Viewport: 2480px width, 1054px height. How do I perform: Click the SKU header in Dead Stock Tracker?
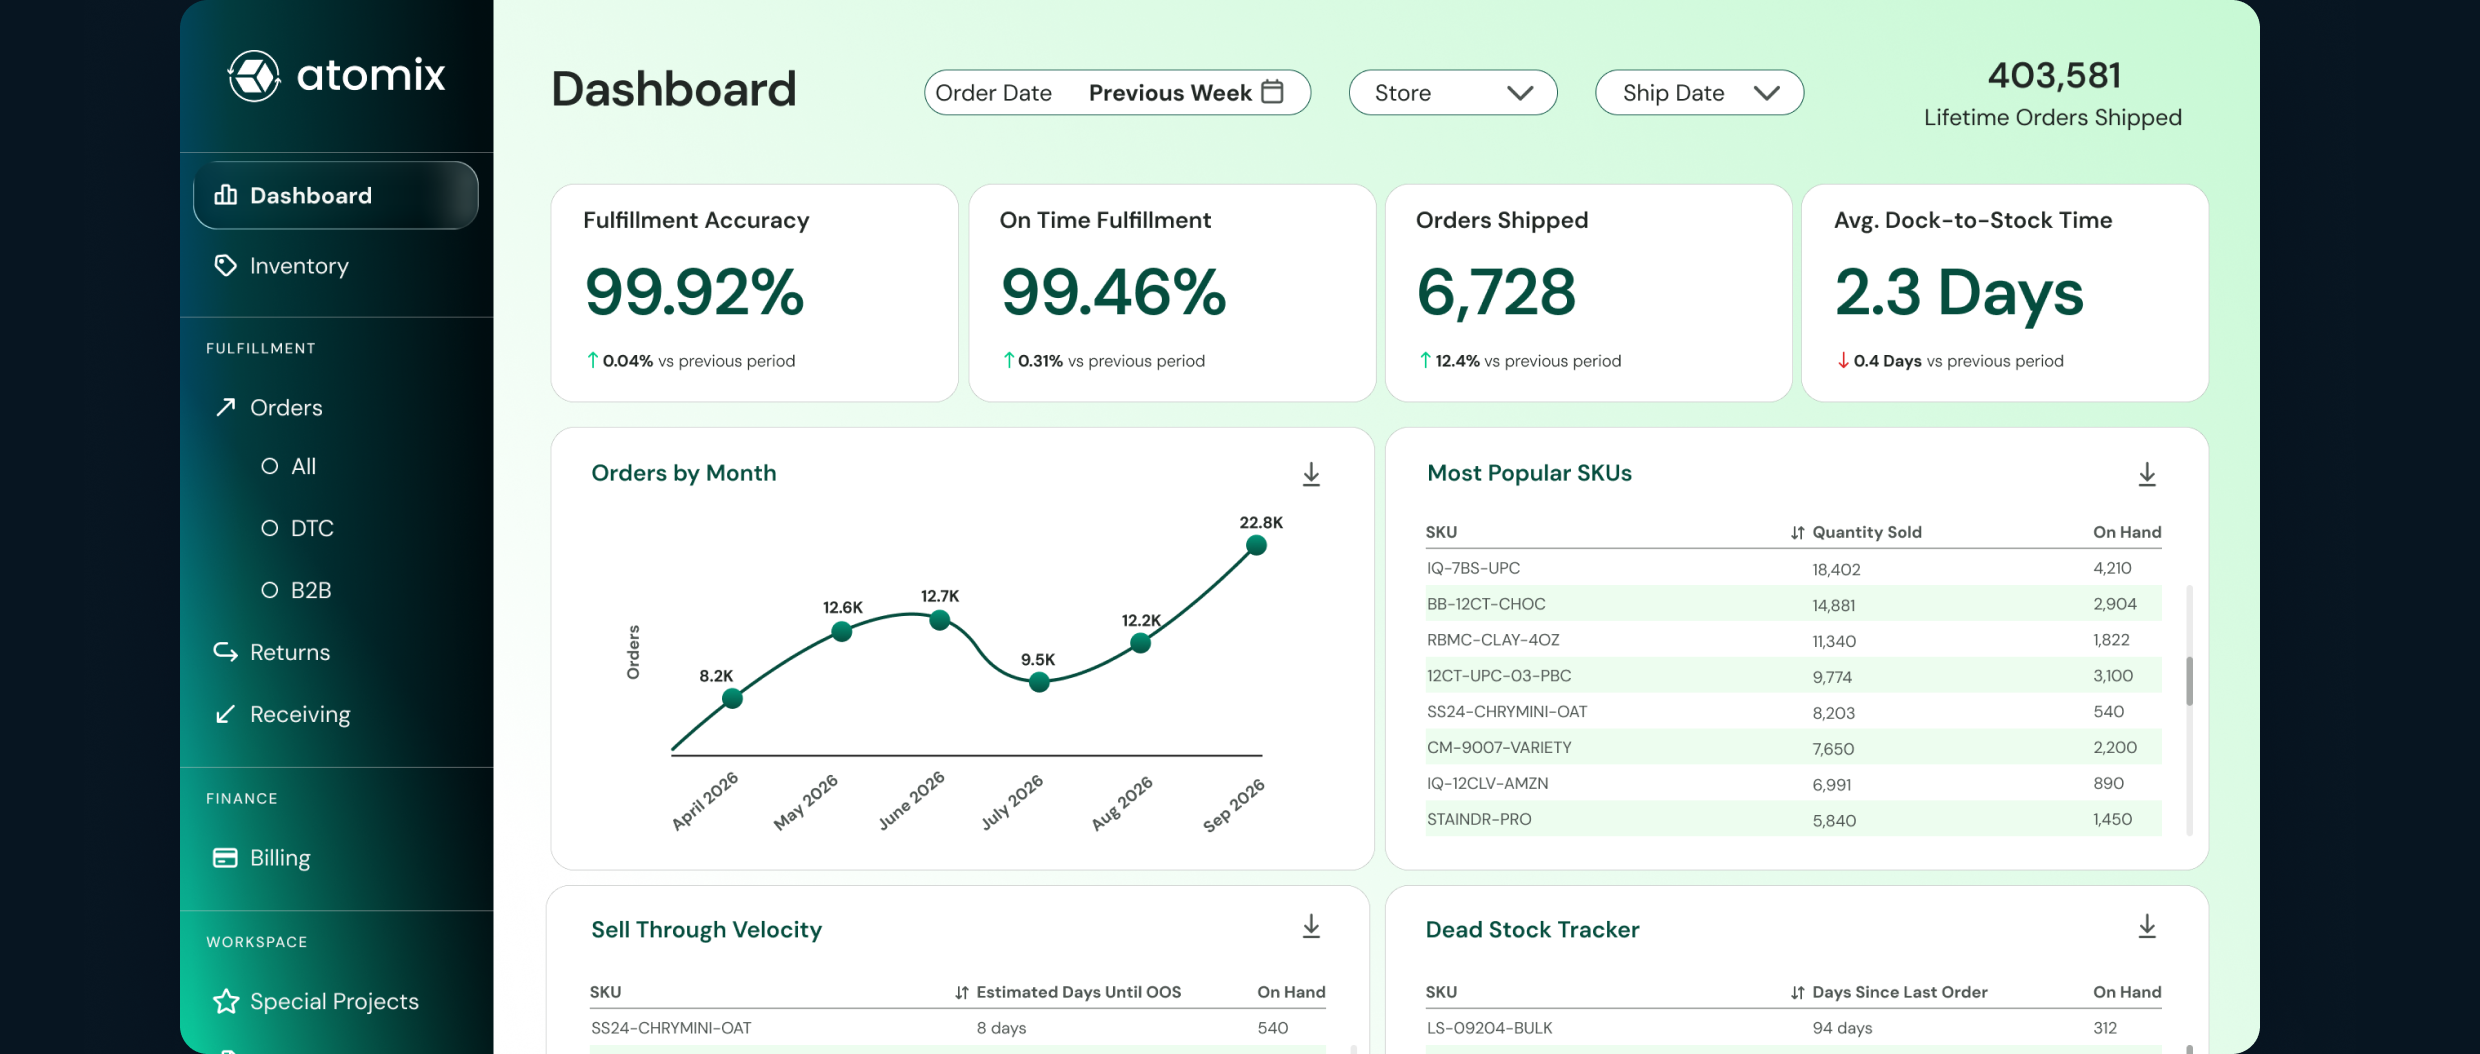tap(1441, 992)
